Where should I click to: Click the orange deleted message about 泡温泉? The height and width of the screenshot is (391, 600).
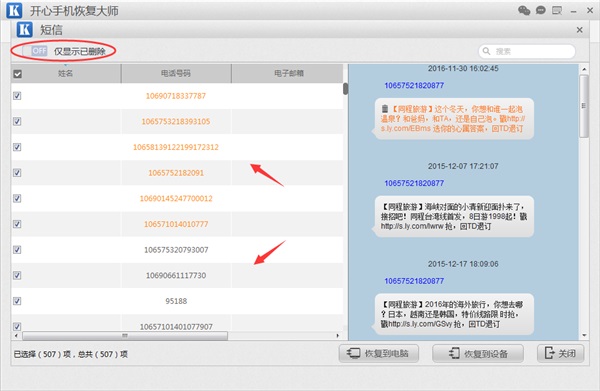pos(452,119)
